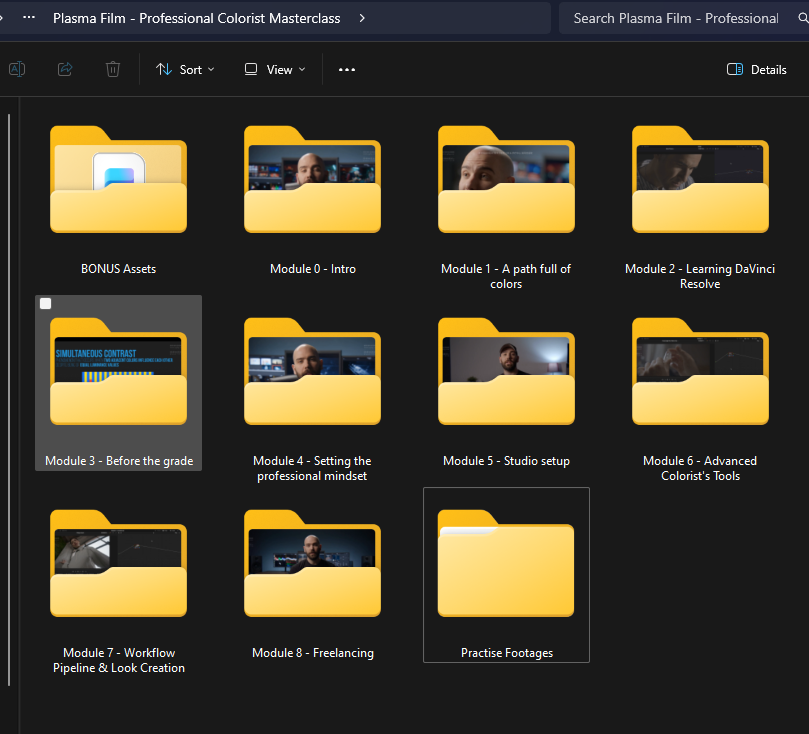The width and height of the screenshot is (809, 734).
Task: Click the Module 8 - Freelancing label
Action: [x=312, y=653]
